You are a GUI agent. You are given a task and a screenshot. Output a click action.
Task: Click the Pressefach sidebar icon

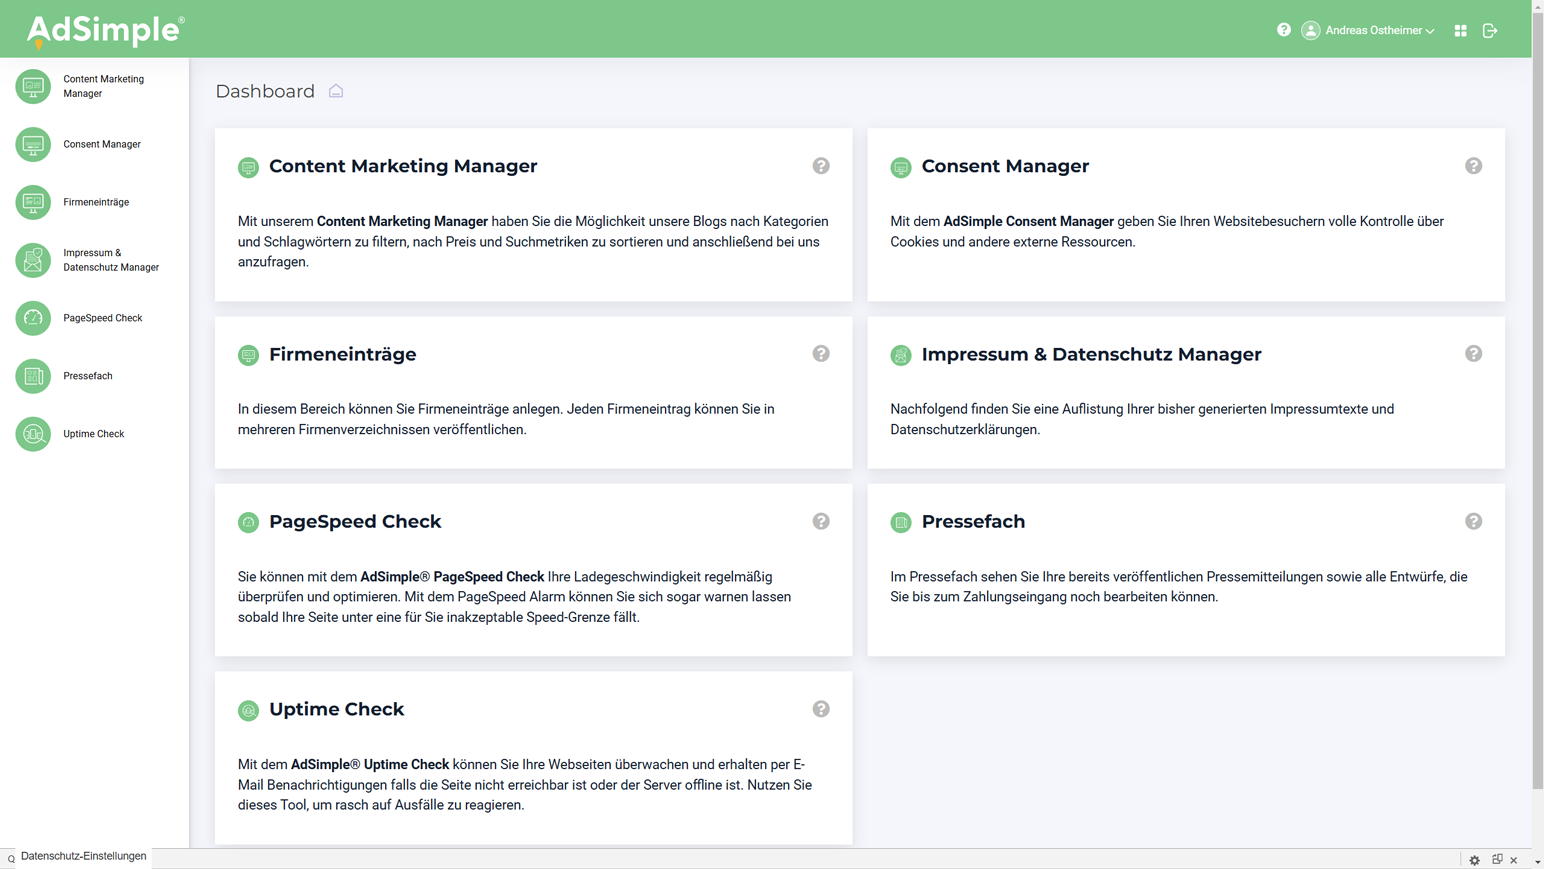(x=33, y=376)
